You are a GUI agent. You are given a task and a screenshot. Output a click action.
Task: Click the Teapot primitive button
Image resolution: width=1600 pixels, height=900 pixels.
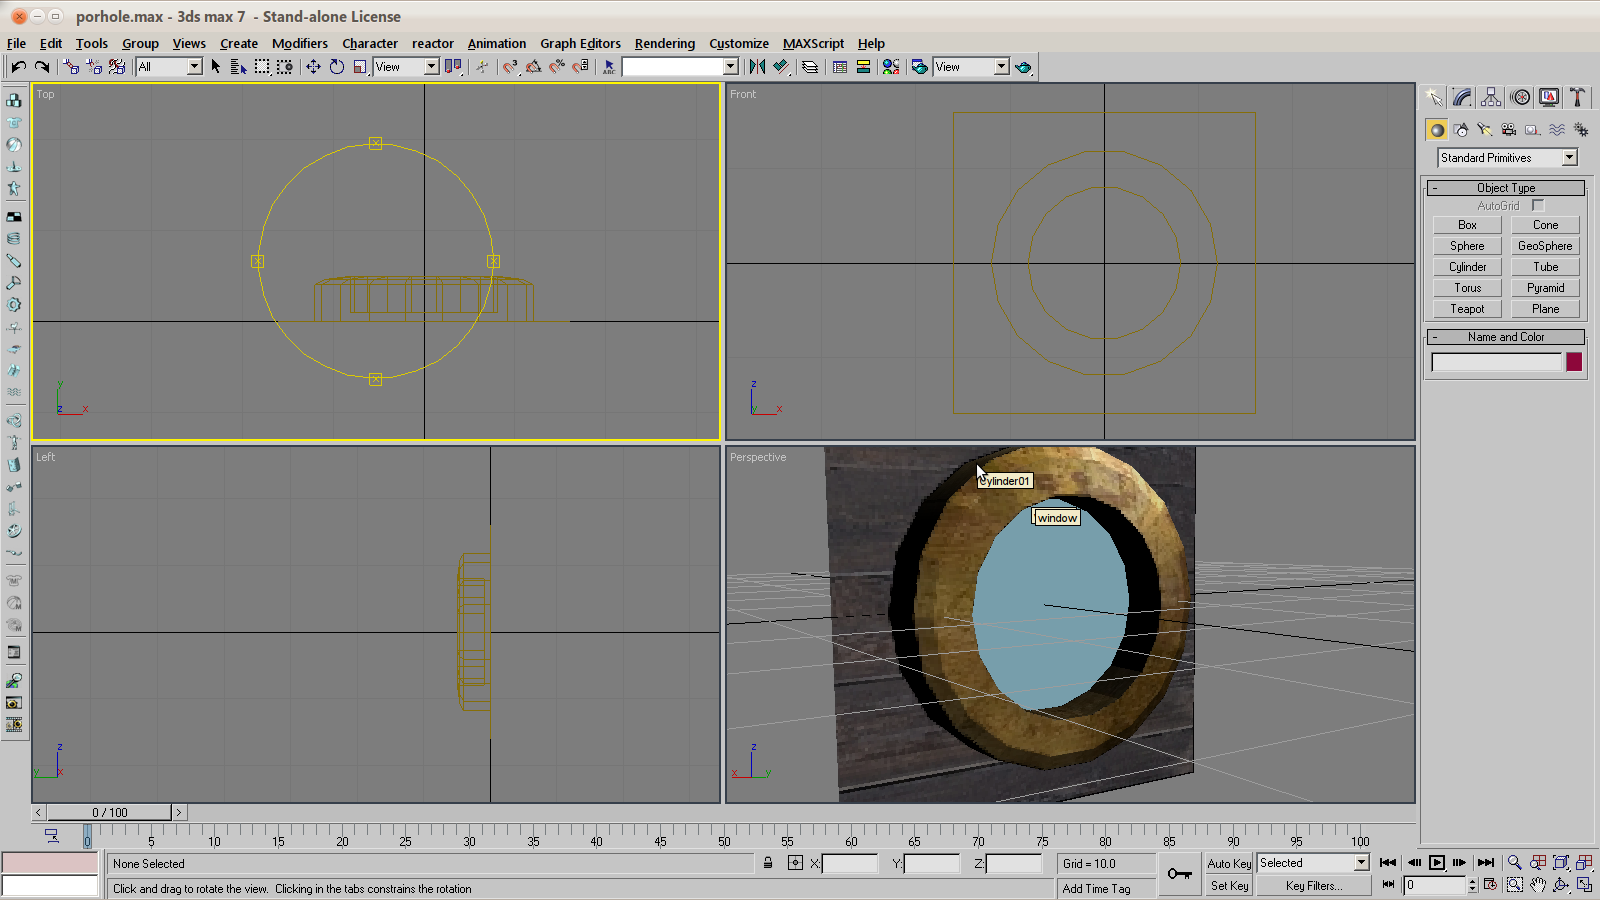tap(1467, 309)
